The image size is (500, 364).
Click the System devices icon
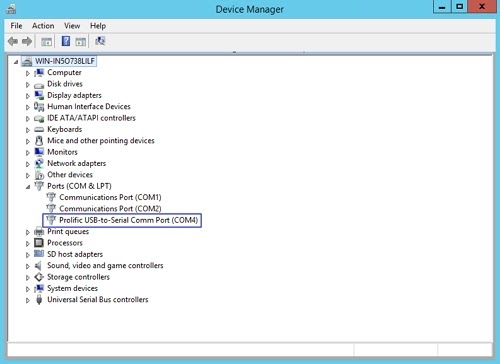pyautogui.click(x=39, y=288)
